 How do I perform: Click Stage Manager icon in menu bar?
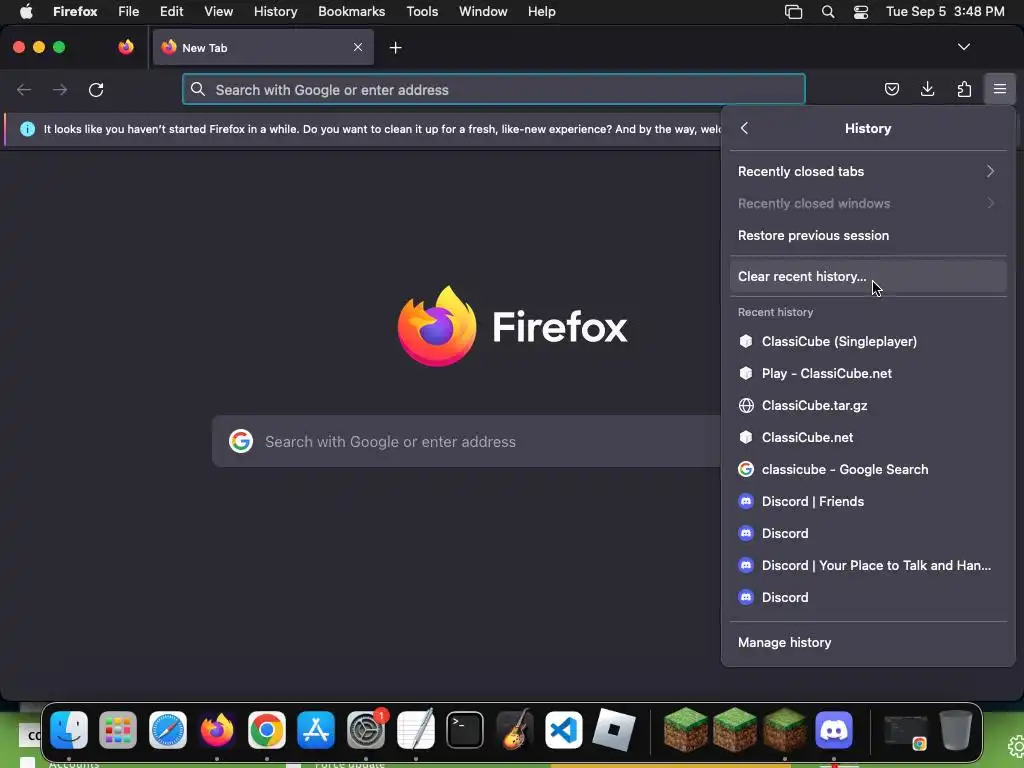click(793, 12)
